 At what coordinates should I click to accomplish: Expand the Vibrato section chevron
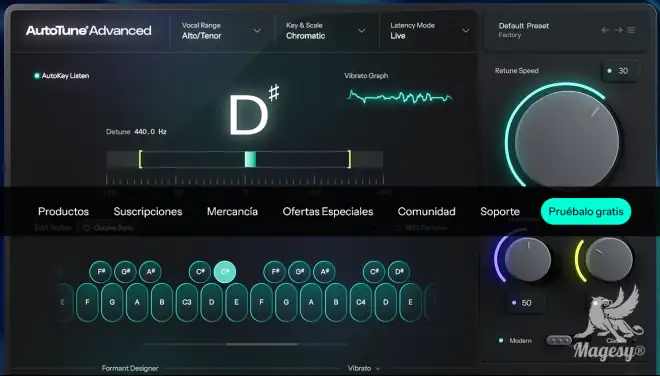coord(378,368)
